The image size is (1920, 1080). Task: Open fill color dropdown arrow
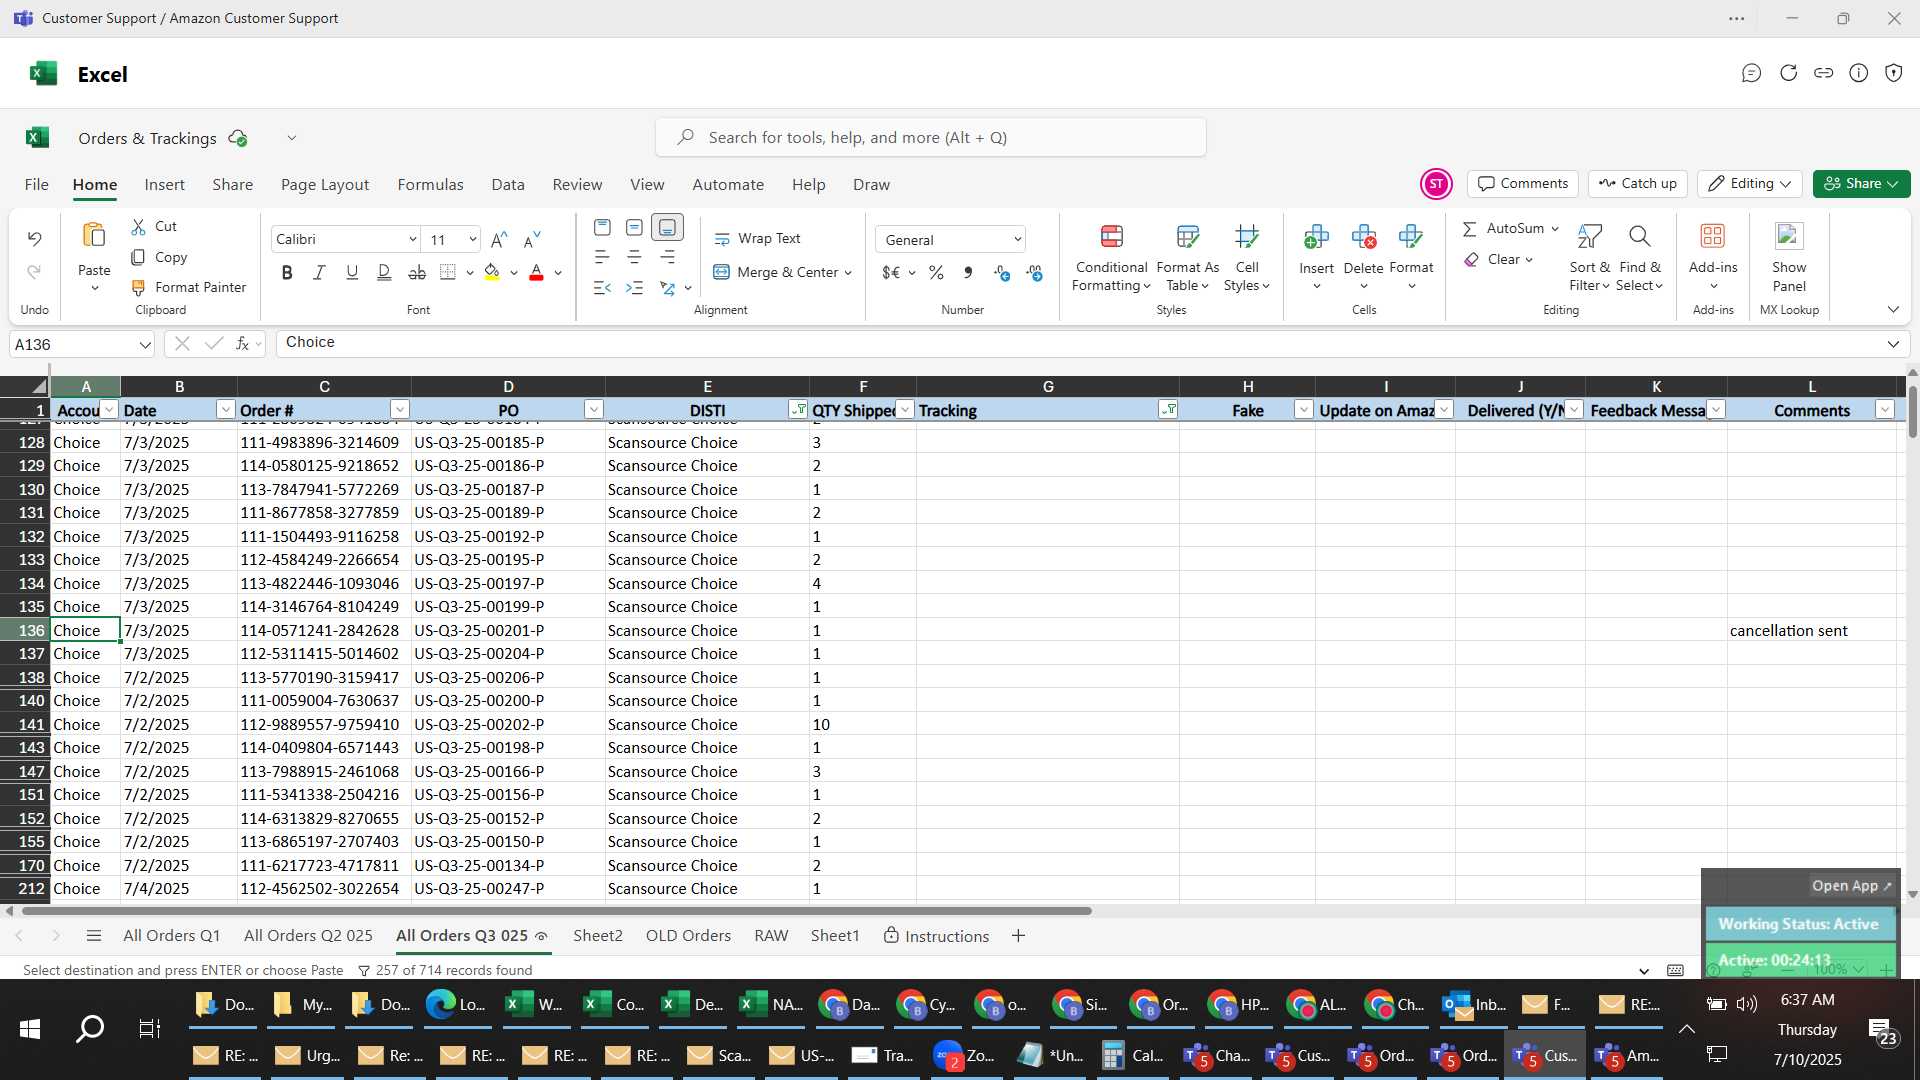[514, 272]
